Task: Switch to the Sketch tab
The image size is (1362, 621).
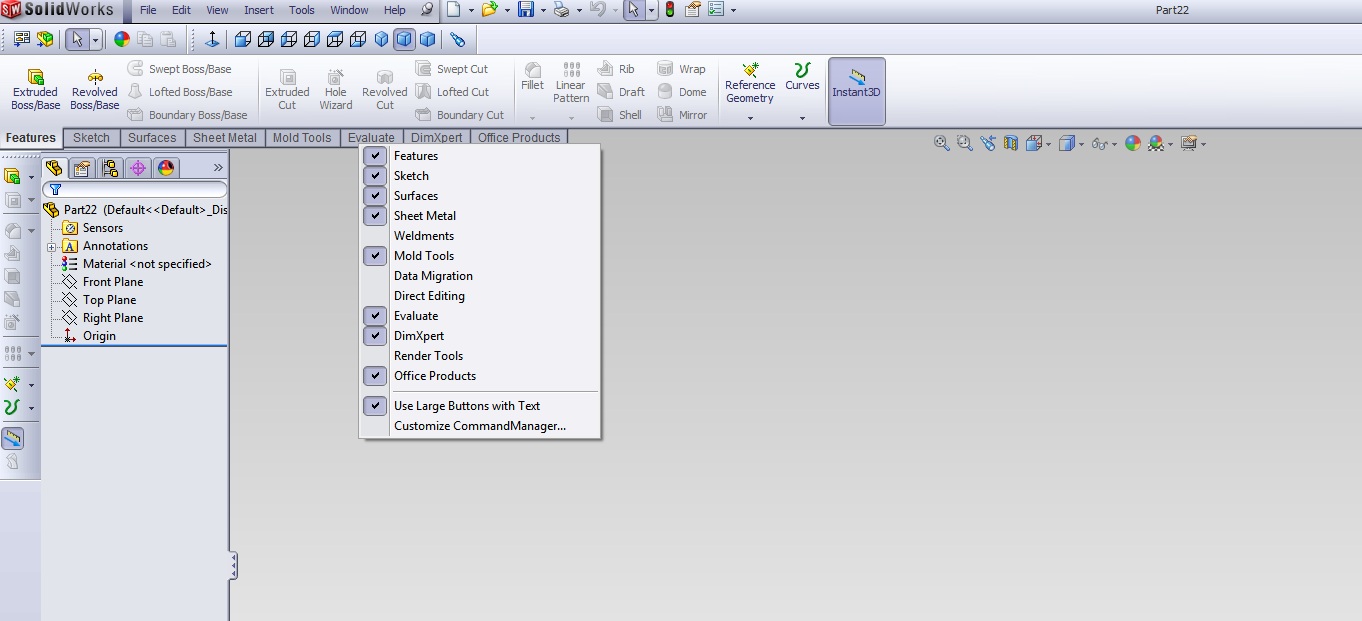Action: pyautogui.click(x=92, y=138)
